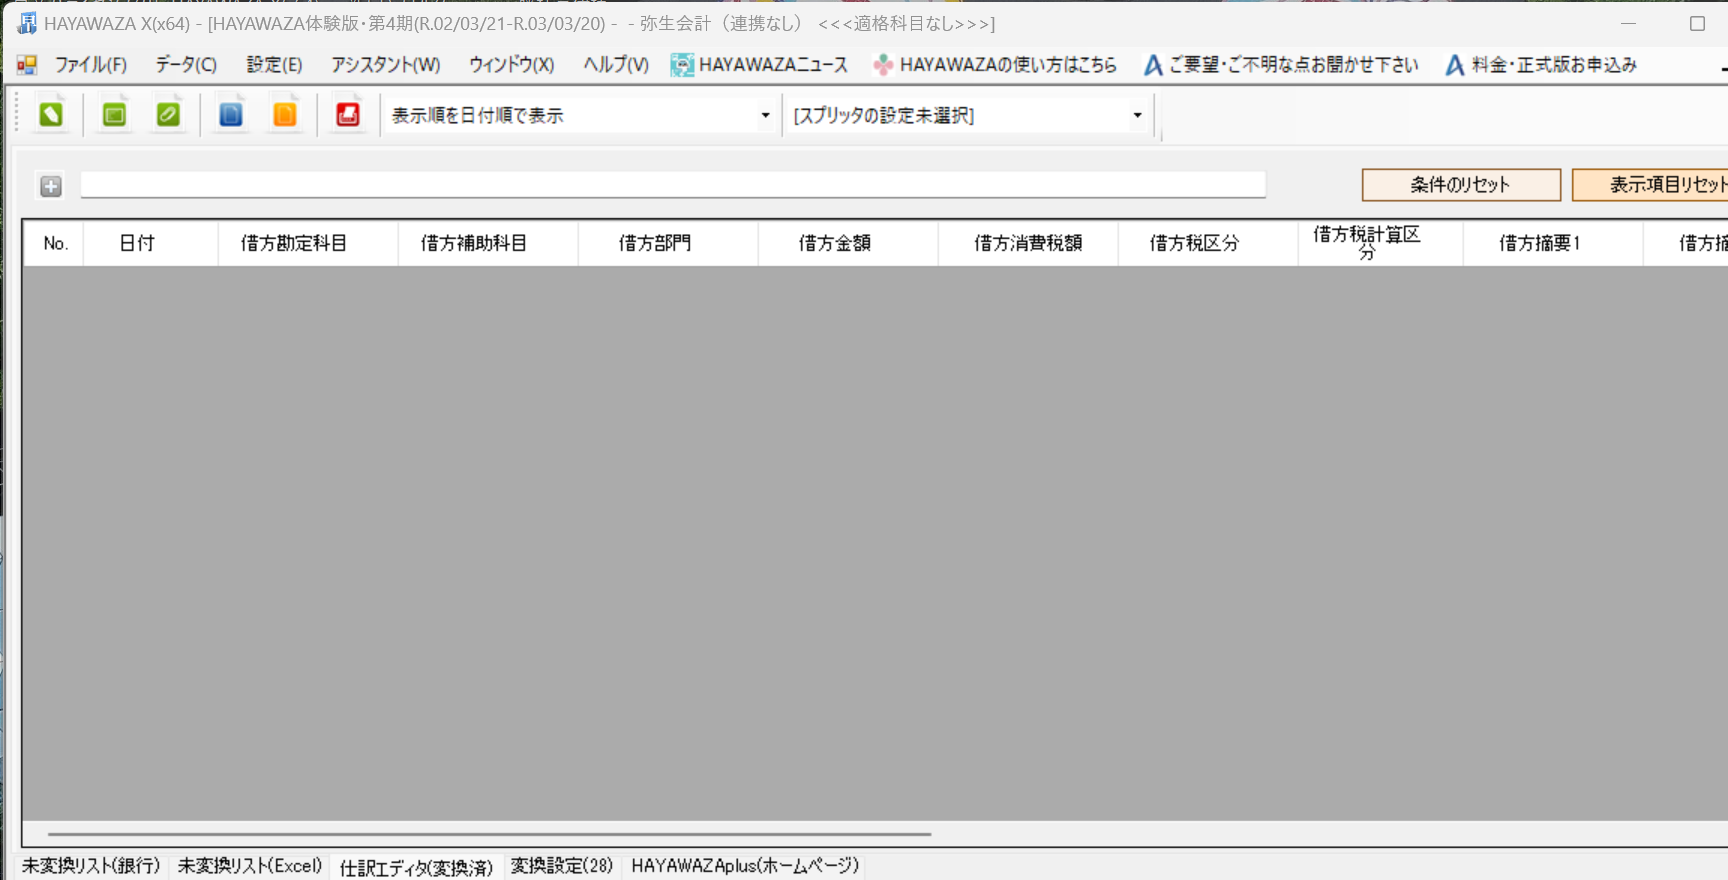Switch to the 変換設定(28) tab

tap(562, 866)
